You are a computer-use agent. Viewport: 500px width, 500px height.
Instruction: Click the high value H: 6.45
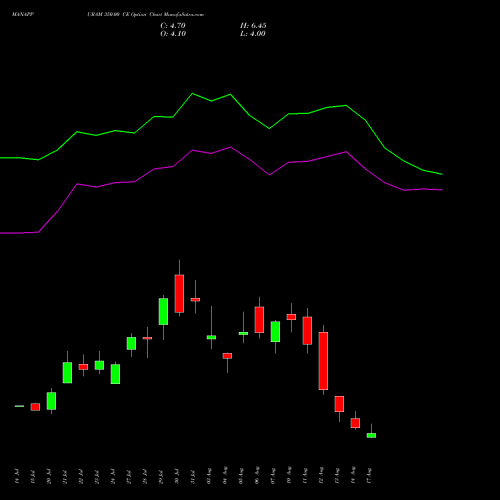click(253, 25)
